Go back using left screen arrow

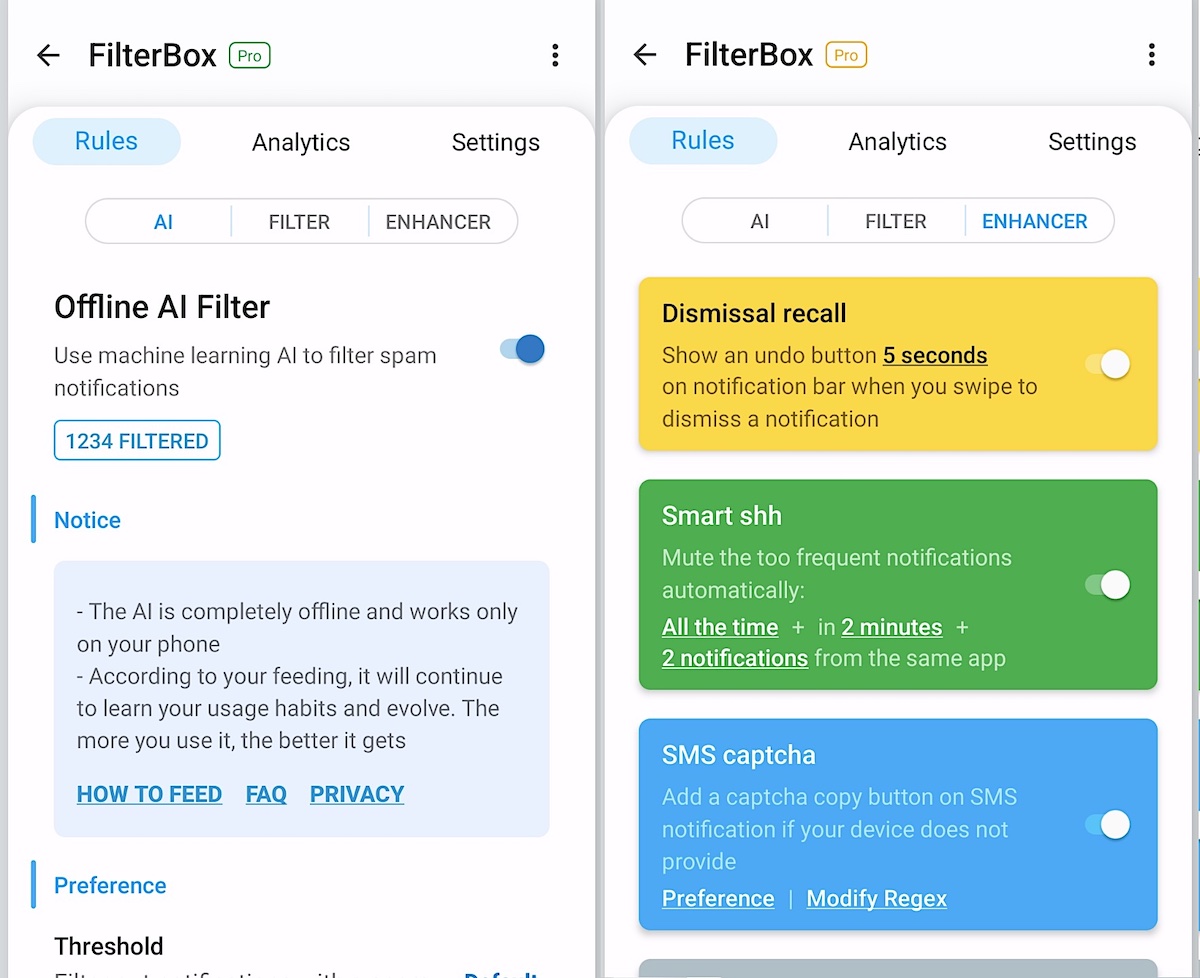[x=48, y=55]
